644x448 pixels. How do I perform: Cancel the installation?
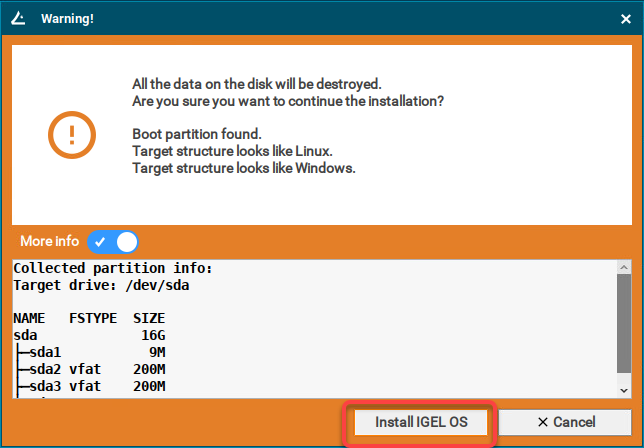(564, 422)
